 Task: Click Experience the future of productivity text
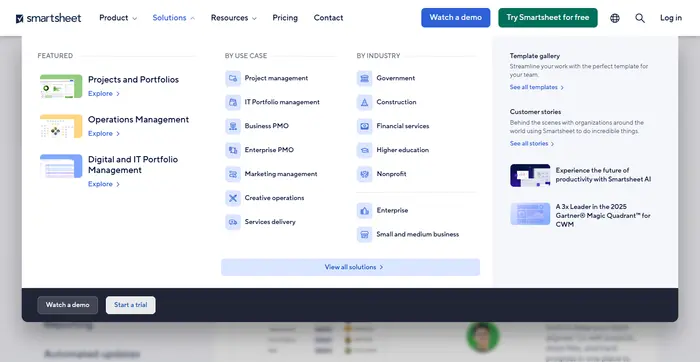pos(603,175)
